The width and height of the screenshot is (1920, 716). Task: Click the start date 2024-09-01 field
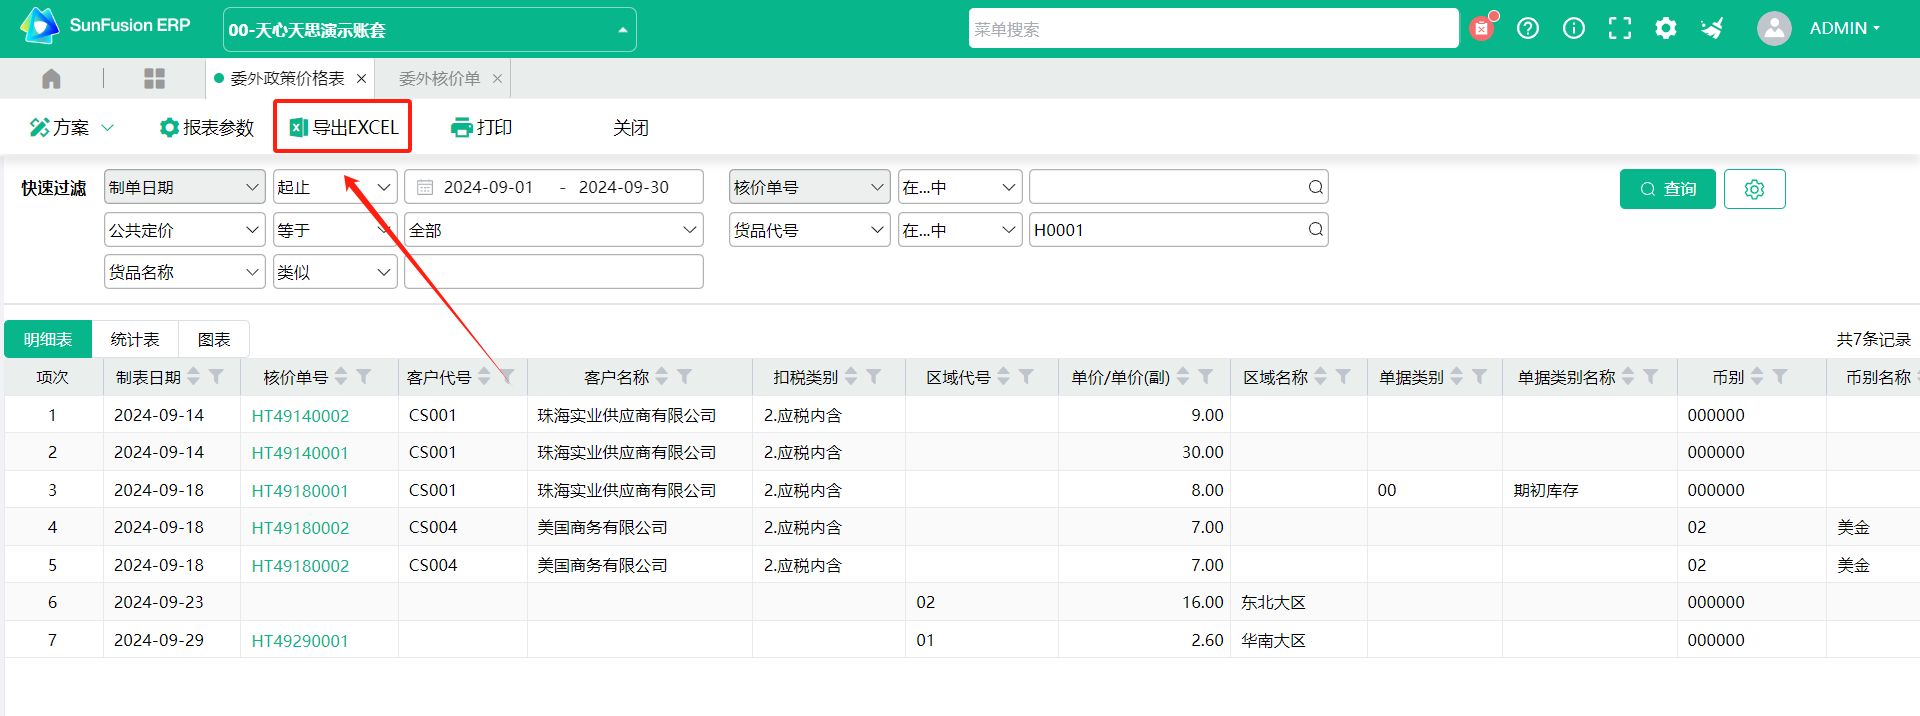coord(489,187)
